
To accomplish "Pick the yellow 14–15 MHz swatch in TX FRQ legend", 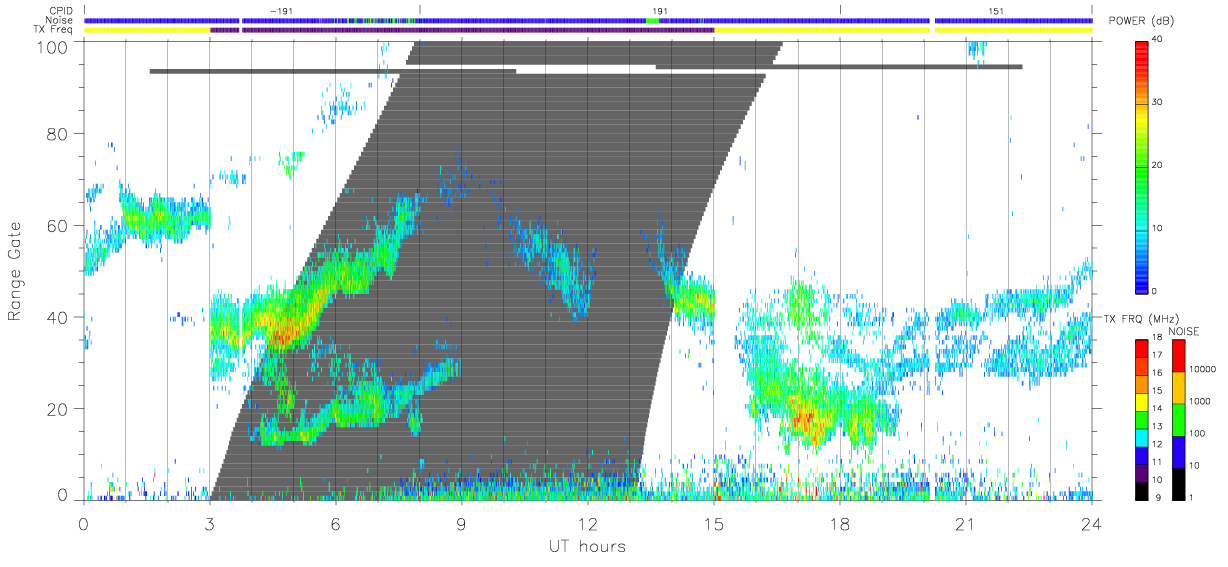I will click(1142, 402).
